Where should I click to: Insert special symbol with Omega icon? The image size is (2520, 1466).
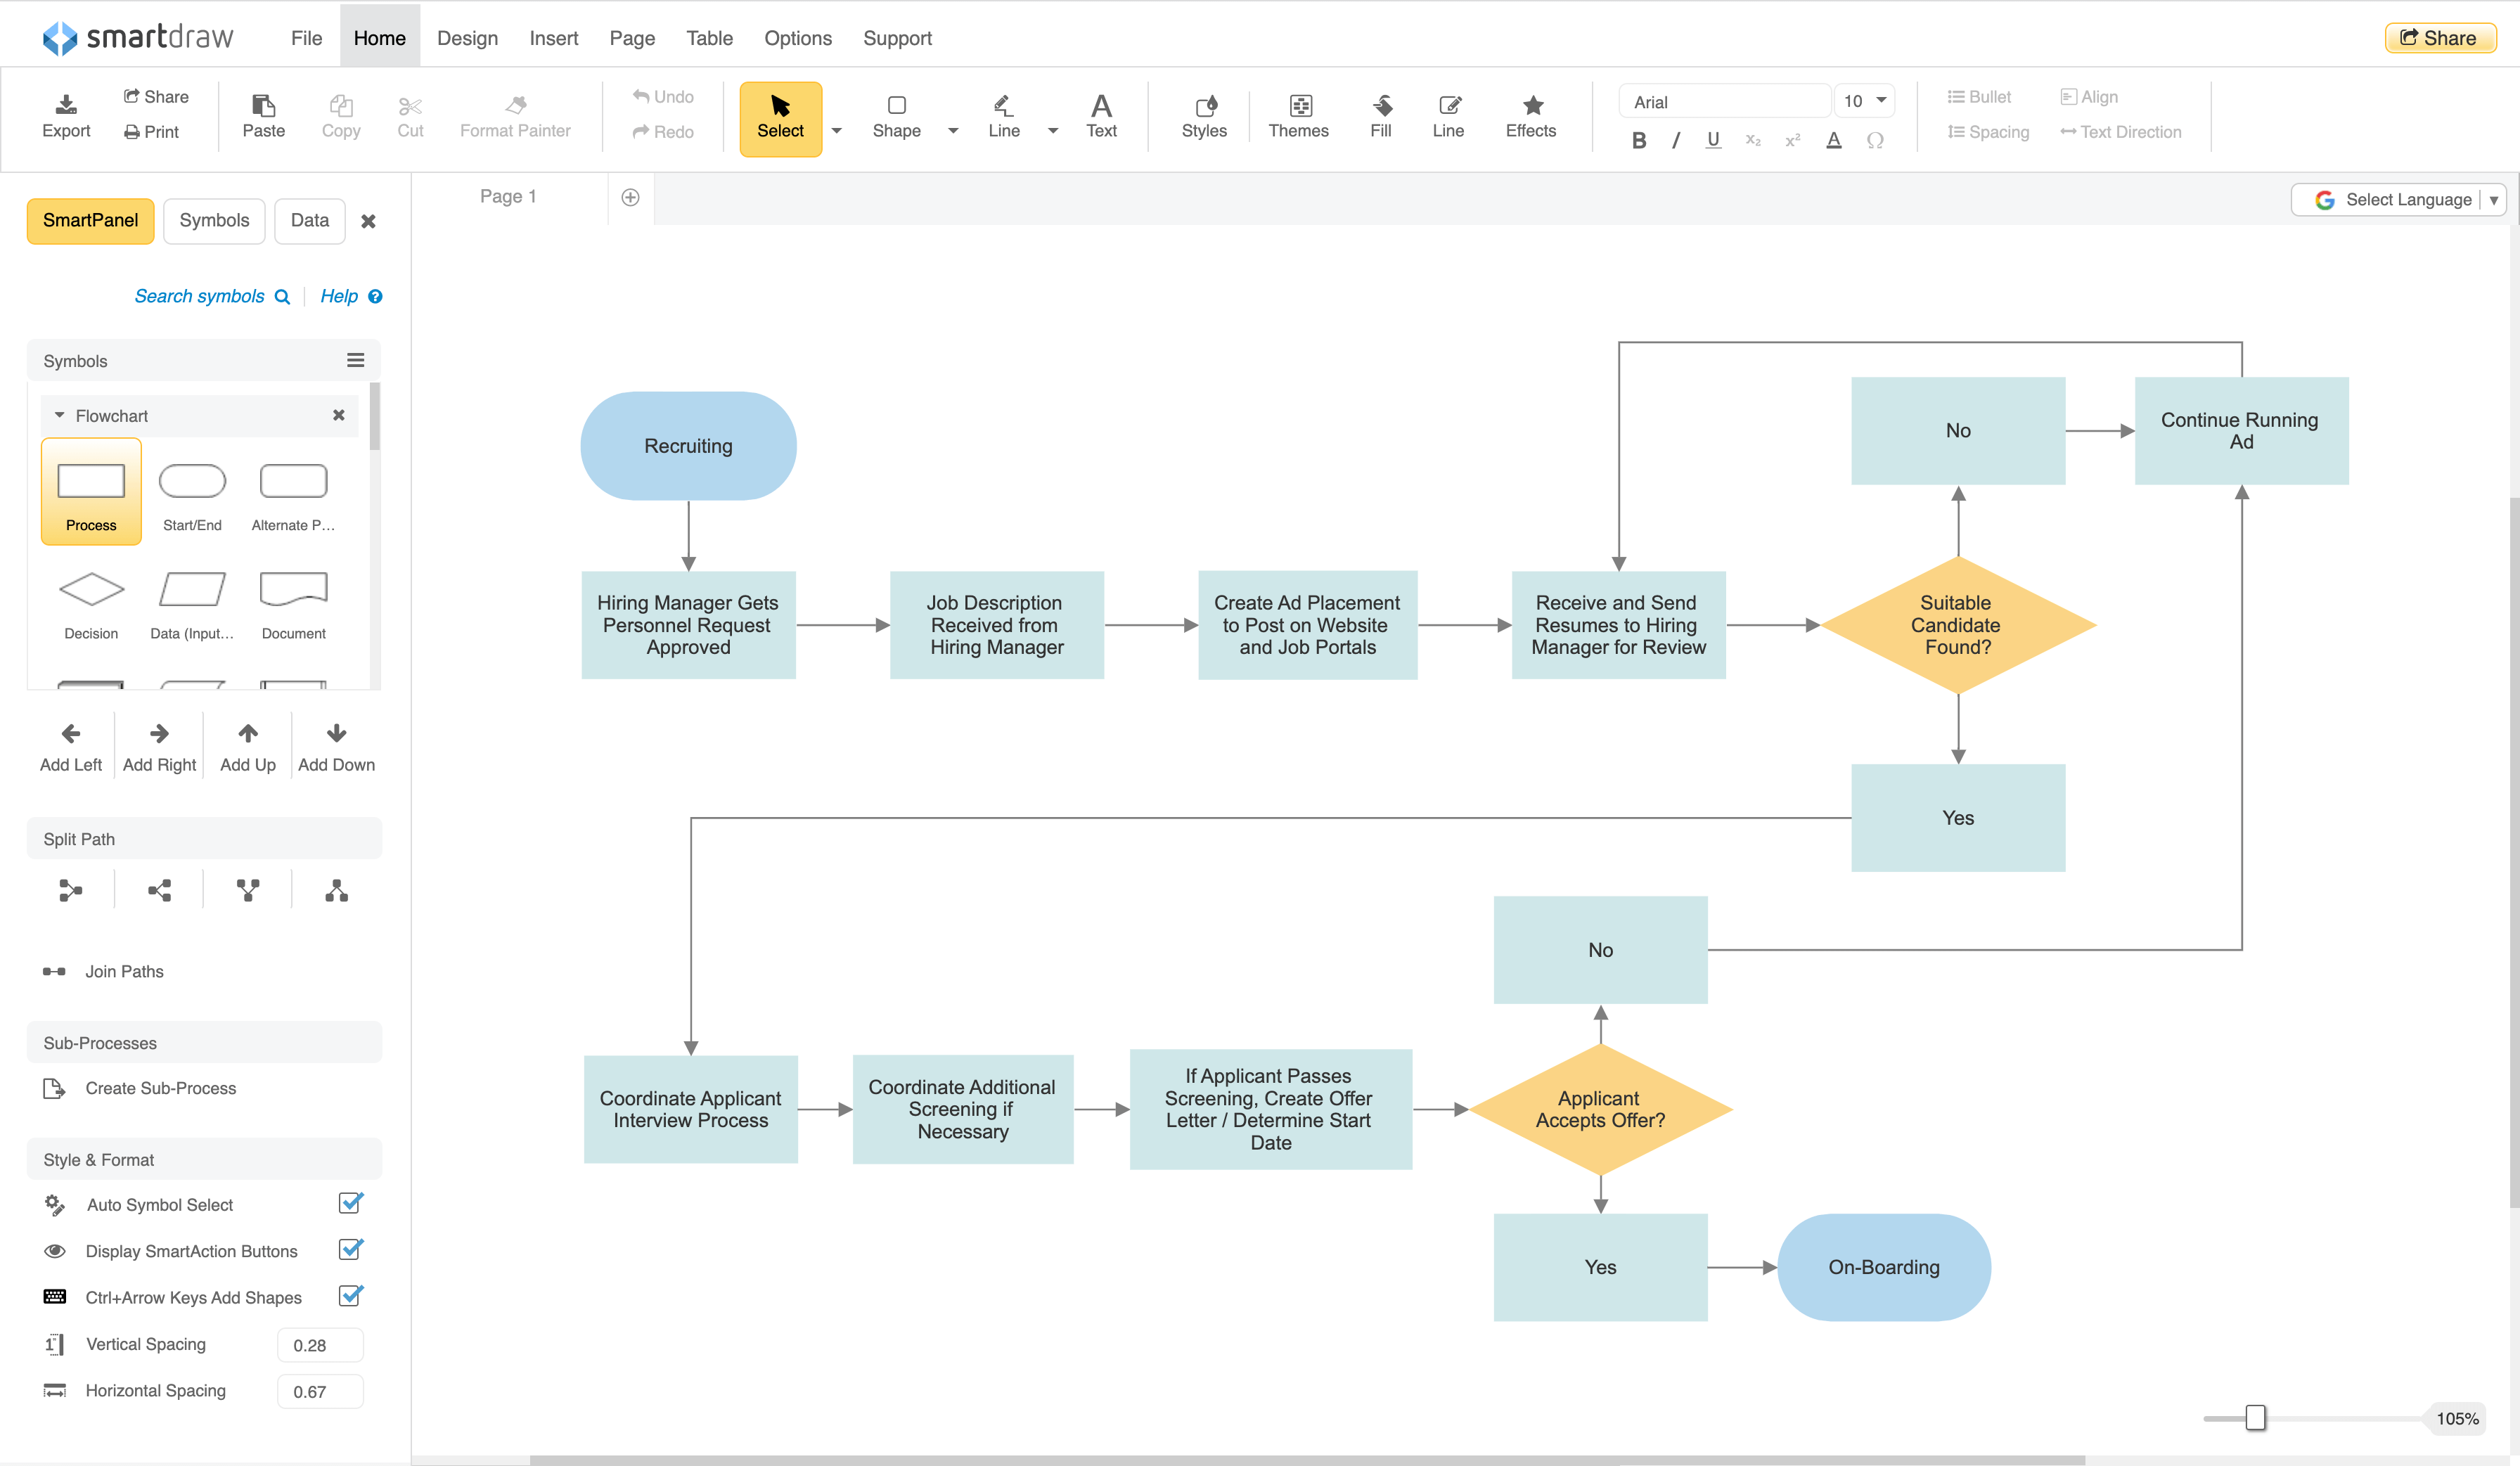[1875, 141]
